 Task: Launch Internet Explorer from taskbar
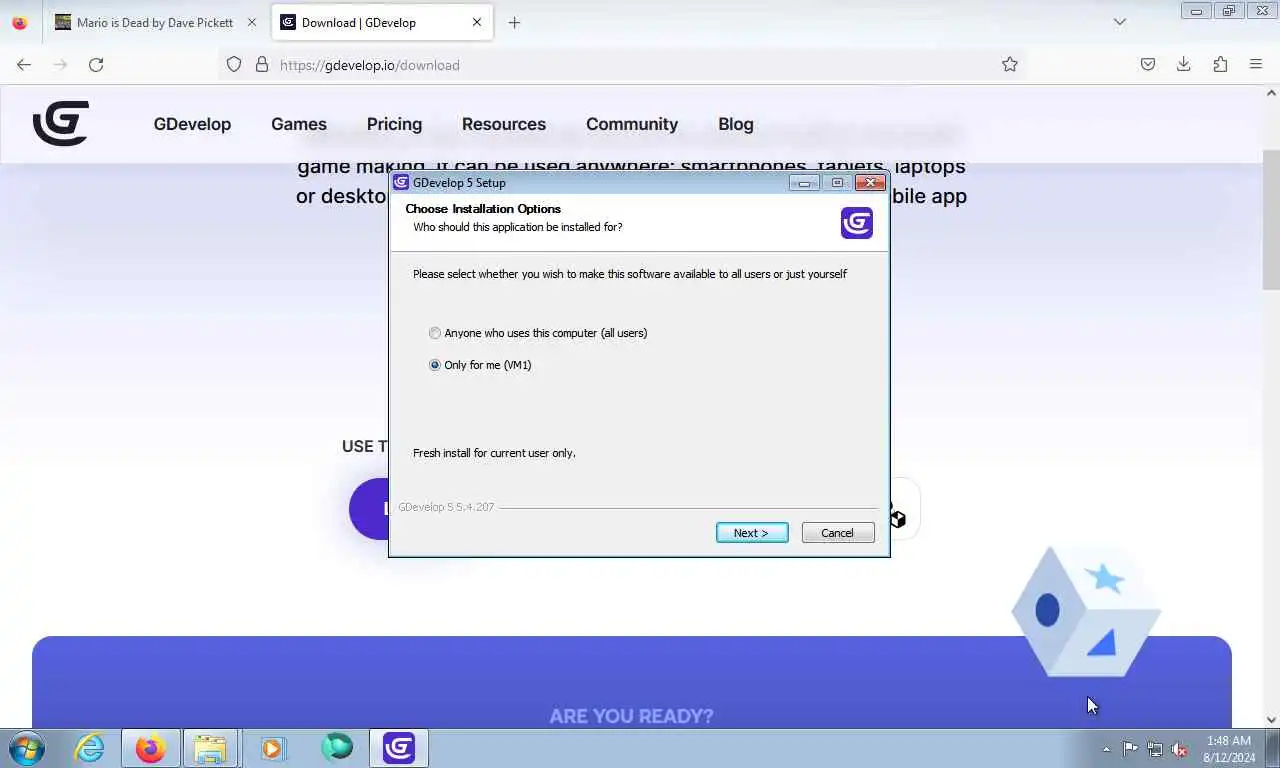click(89, 748)
